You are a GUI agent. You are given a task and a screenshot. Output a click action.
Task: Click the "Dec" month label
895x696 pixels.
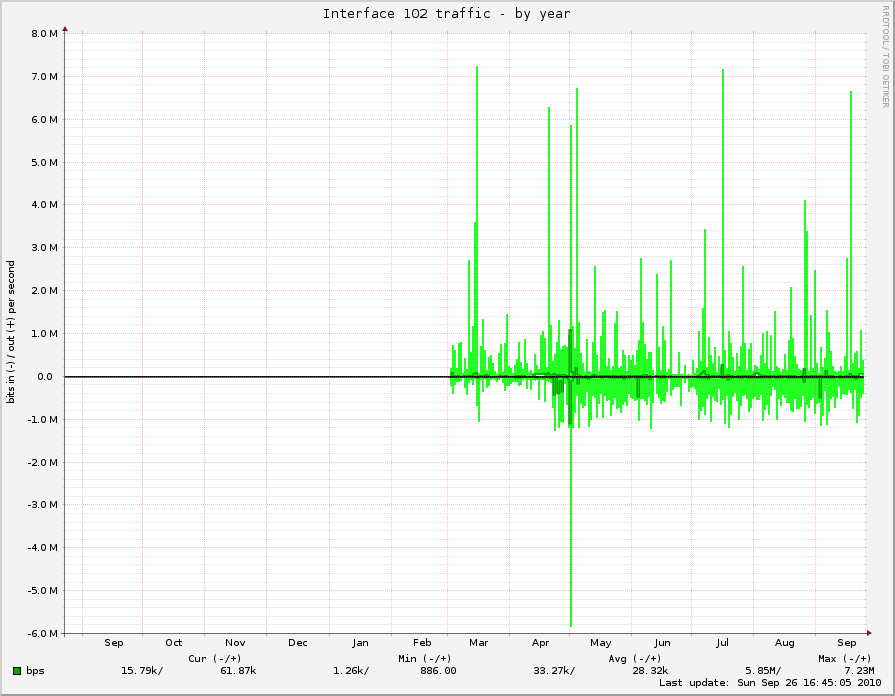pos(298,643)
